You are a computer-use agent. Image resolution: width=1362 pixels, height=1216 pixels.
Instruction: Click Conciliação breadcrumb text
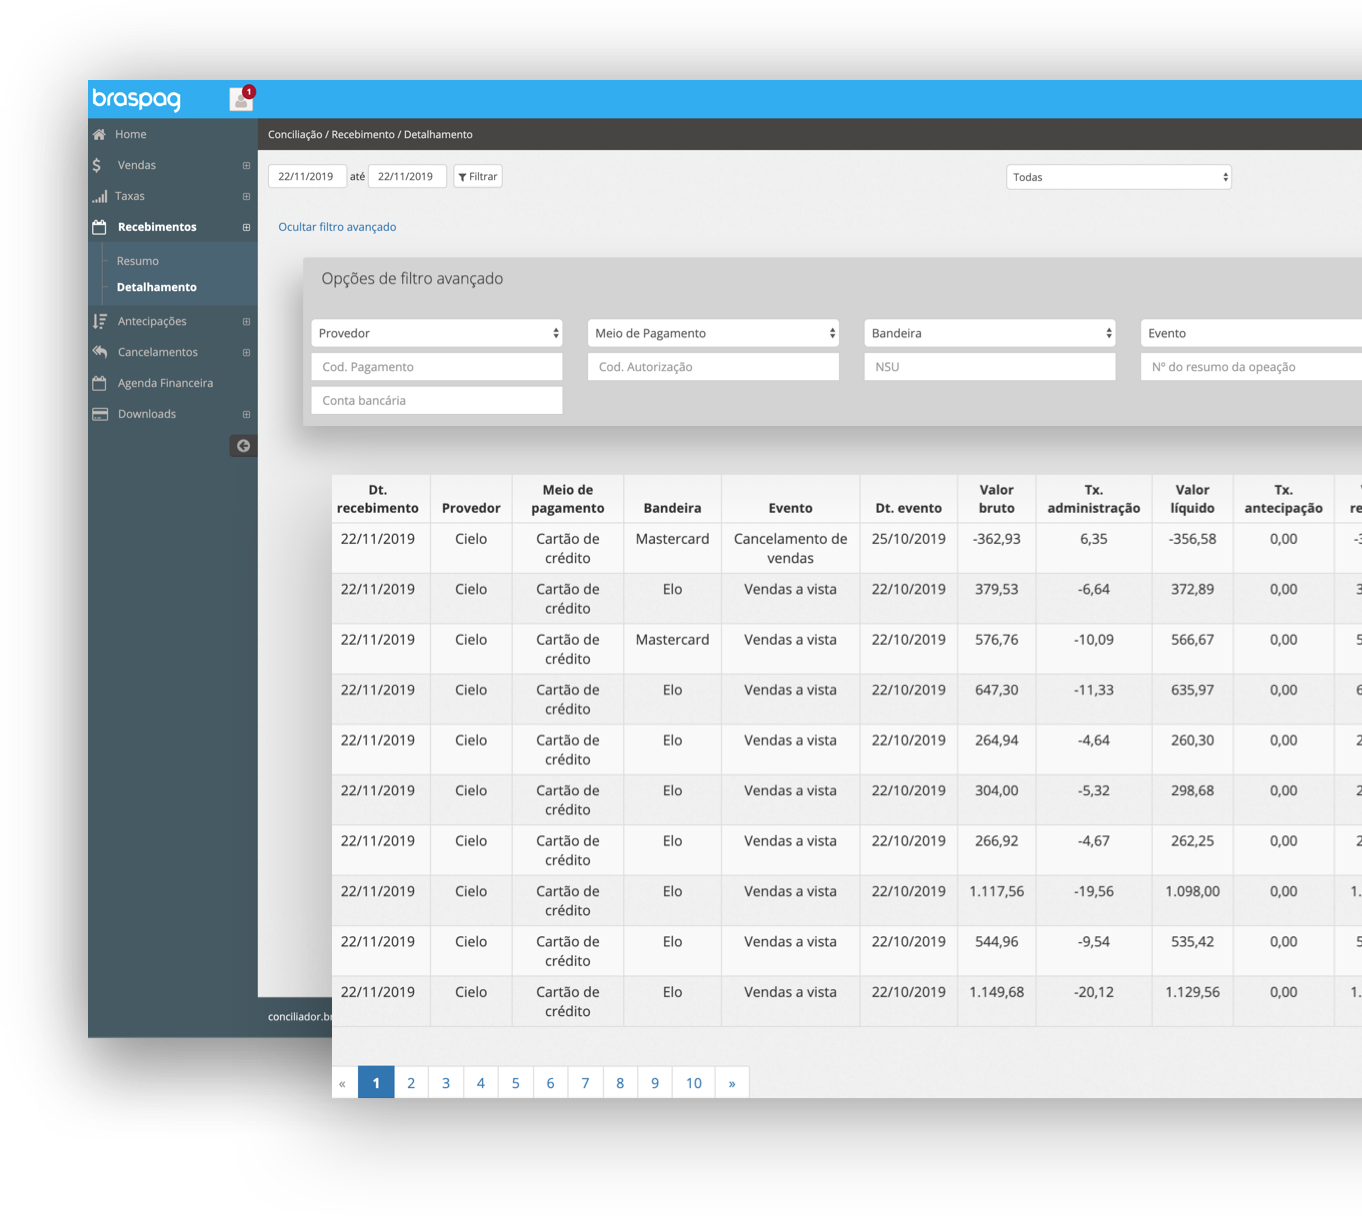[295, 134]
